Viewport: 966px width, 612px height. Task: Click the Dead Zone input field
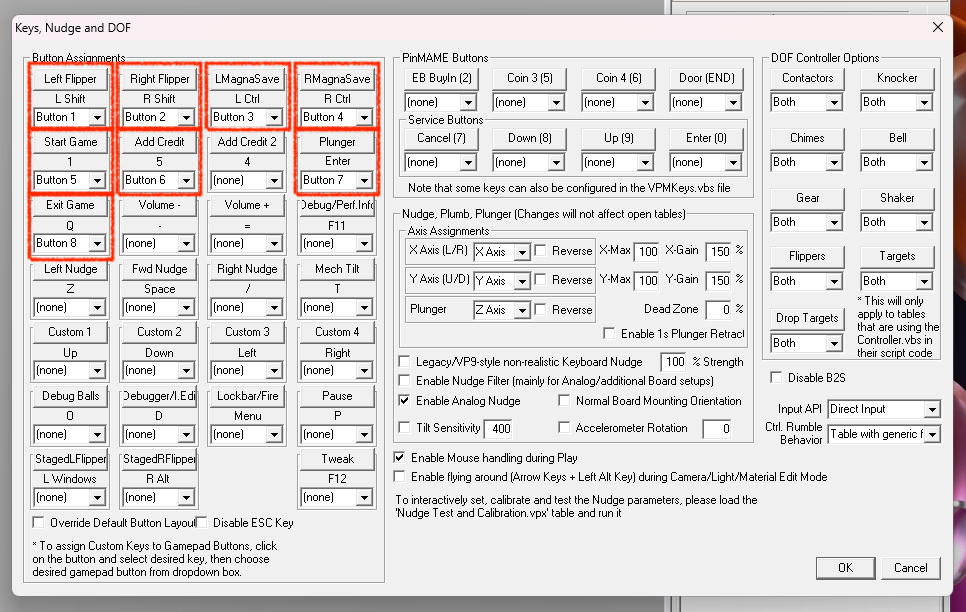[x=718, y=310]
